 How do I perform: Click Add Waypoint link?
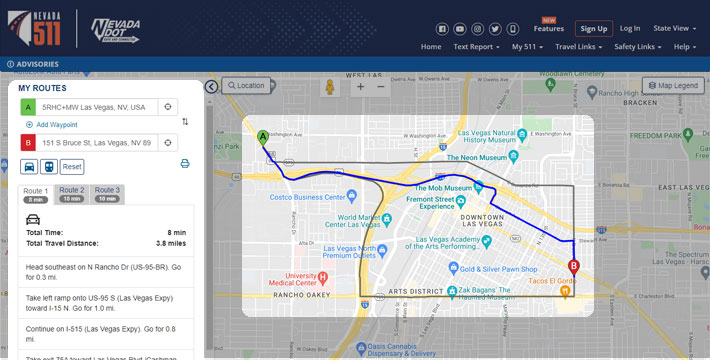[x=52, y=125]
